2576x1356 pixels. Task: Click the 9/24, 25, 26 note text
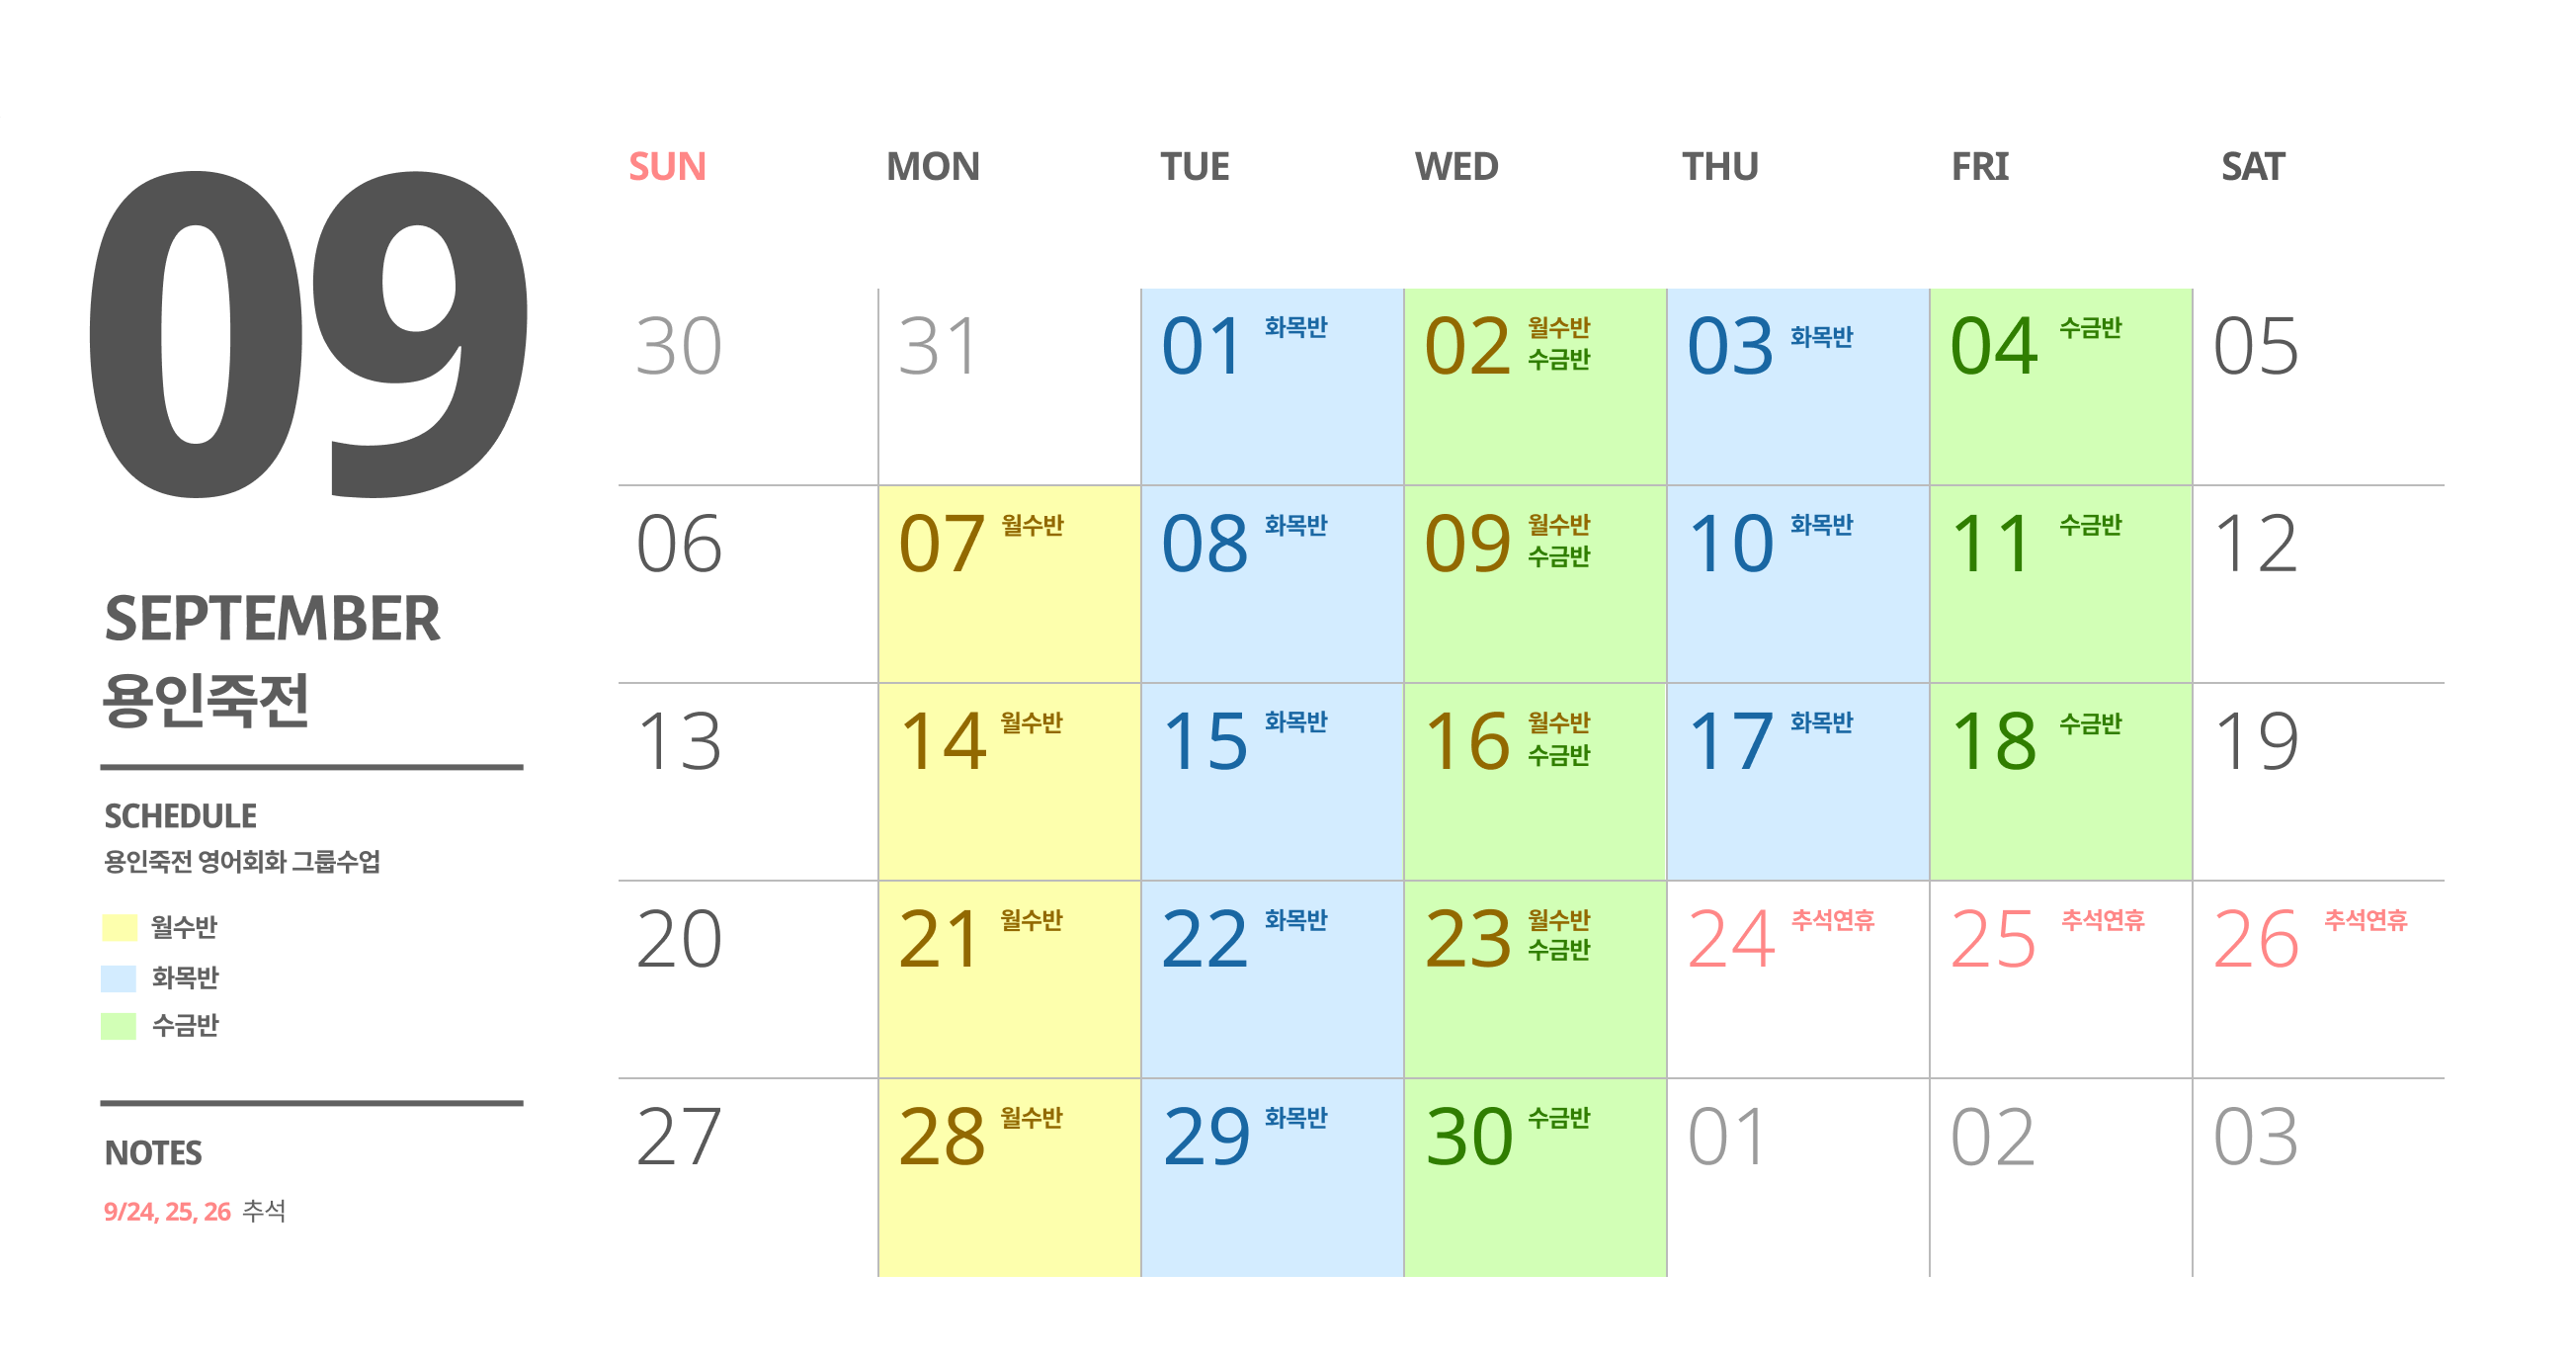[x=167, y=1211]
